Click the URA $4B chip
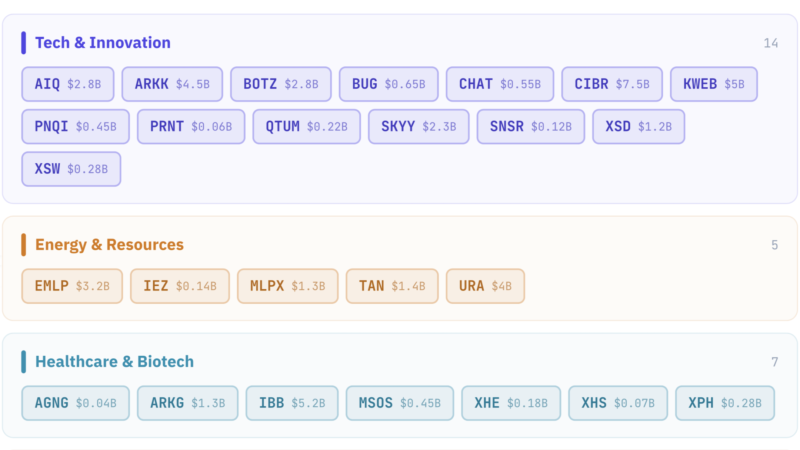This screenshot has height=450, width=800. click(x=485, y=286)
